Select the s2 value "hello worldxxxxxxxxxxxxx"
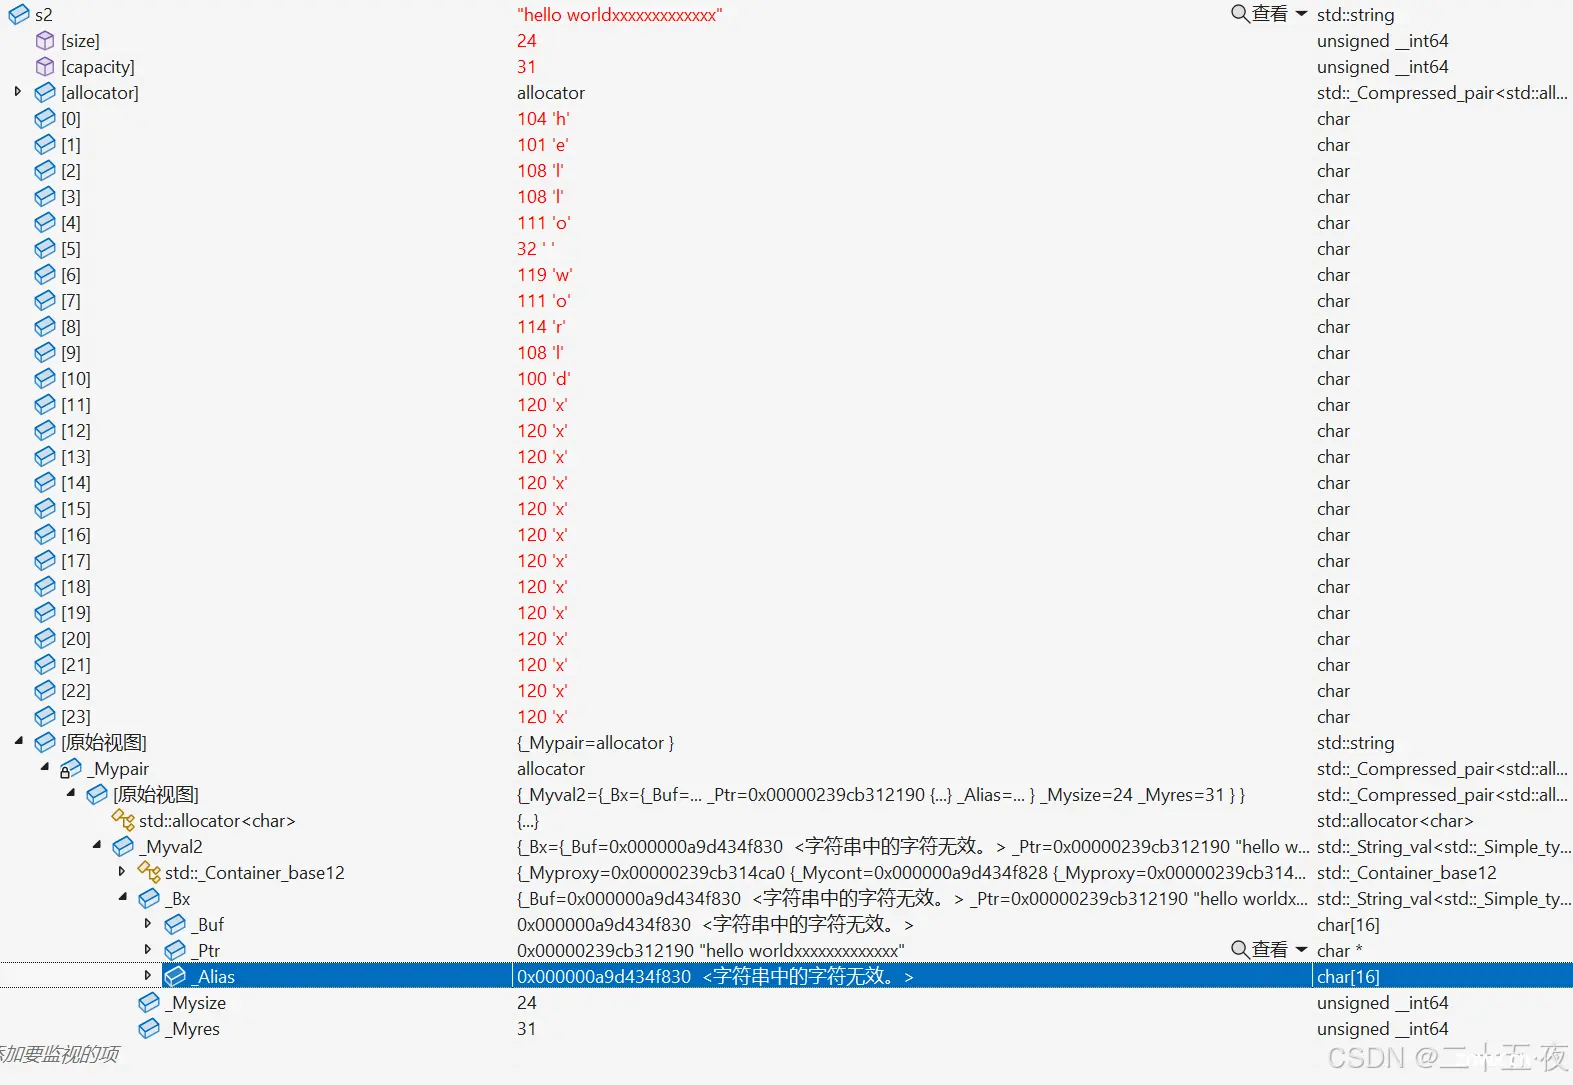 coord(620,15)
